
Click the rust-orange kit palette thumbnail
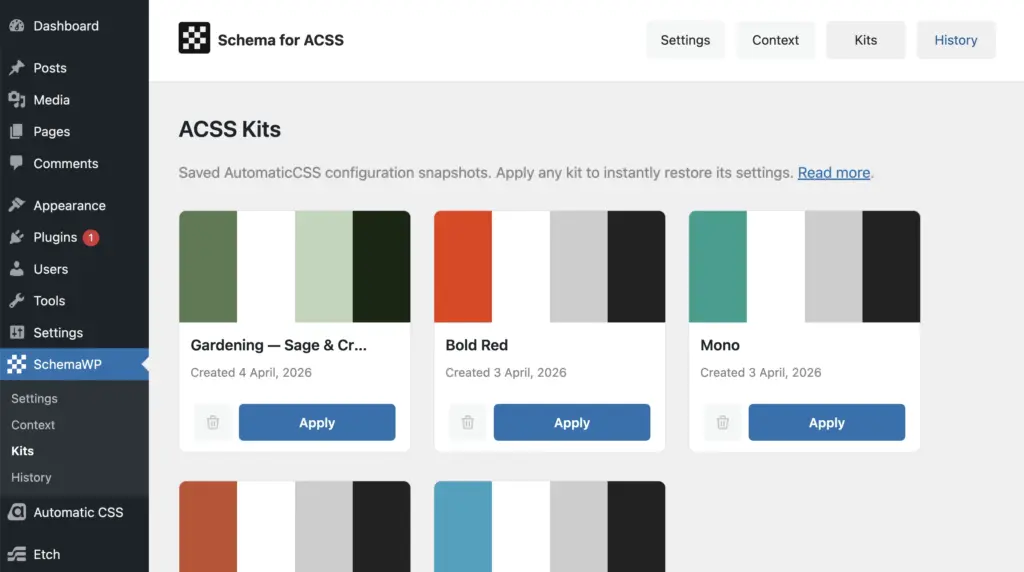[x=295, y=526]
